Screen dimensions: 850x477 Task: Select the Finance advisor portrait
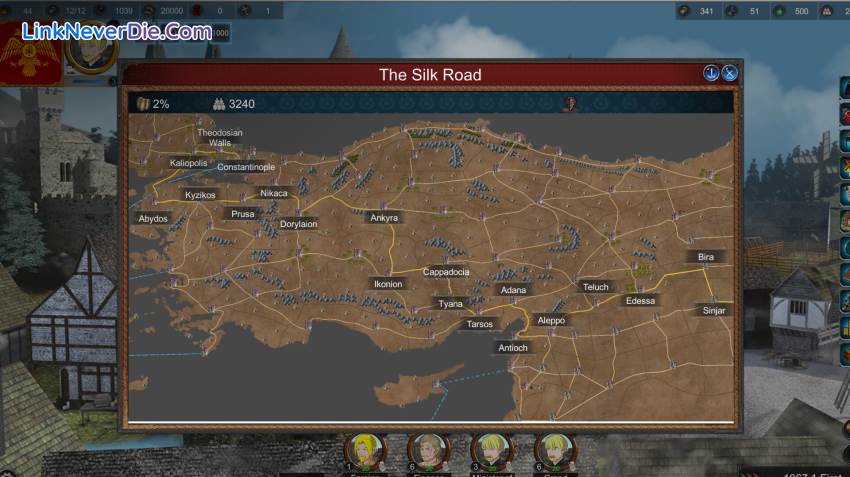click(429, 451)
